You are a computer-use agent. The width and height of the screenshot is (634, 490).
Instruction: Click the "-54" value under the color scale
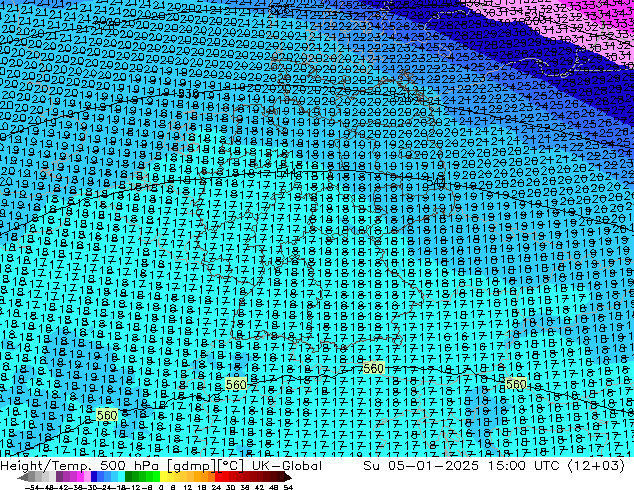click(x=32, y=487)
